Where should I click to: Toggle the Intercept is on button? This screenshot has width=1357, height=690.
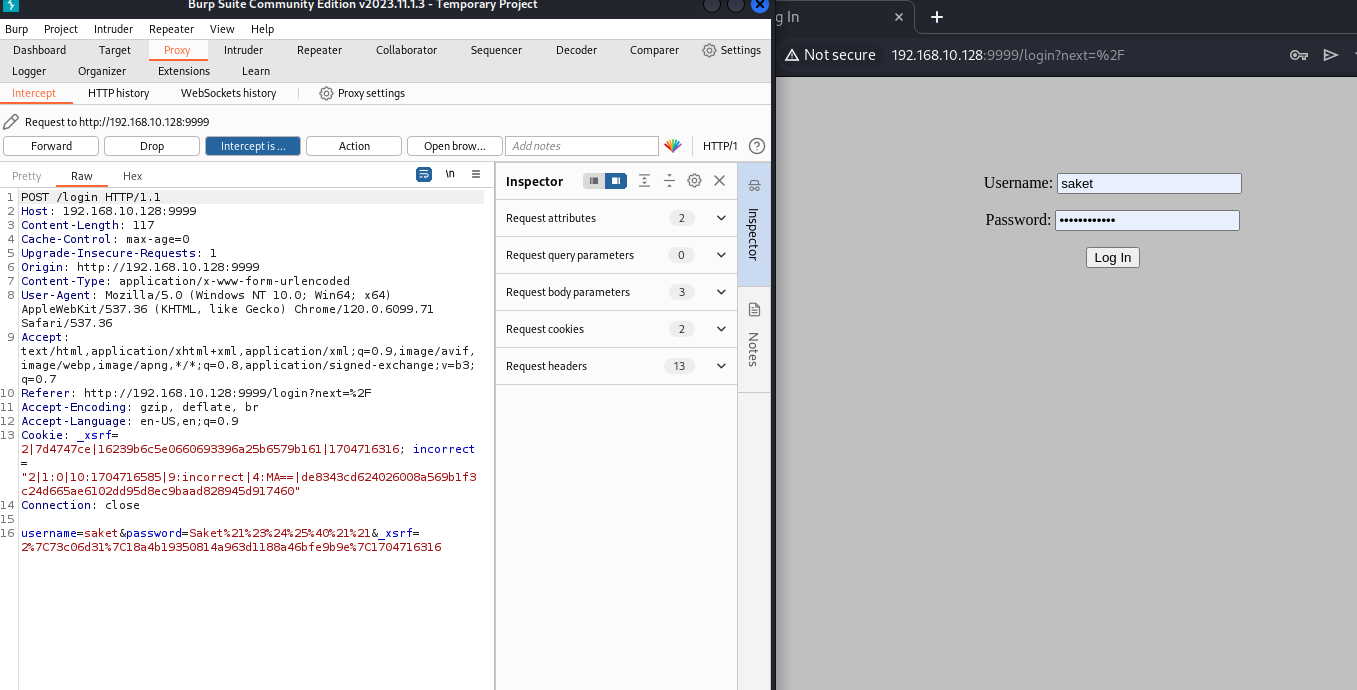click(x=253, y=146)
